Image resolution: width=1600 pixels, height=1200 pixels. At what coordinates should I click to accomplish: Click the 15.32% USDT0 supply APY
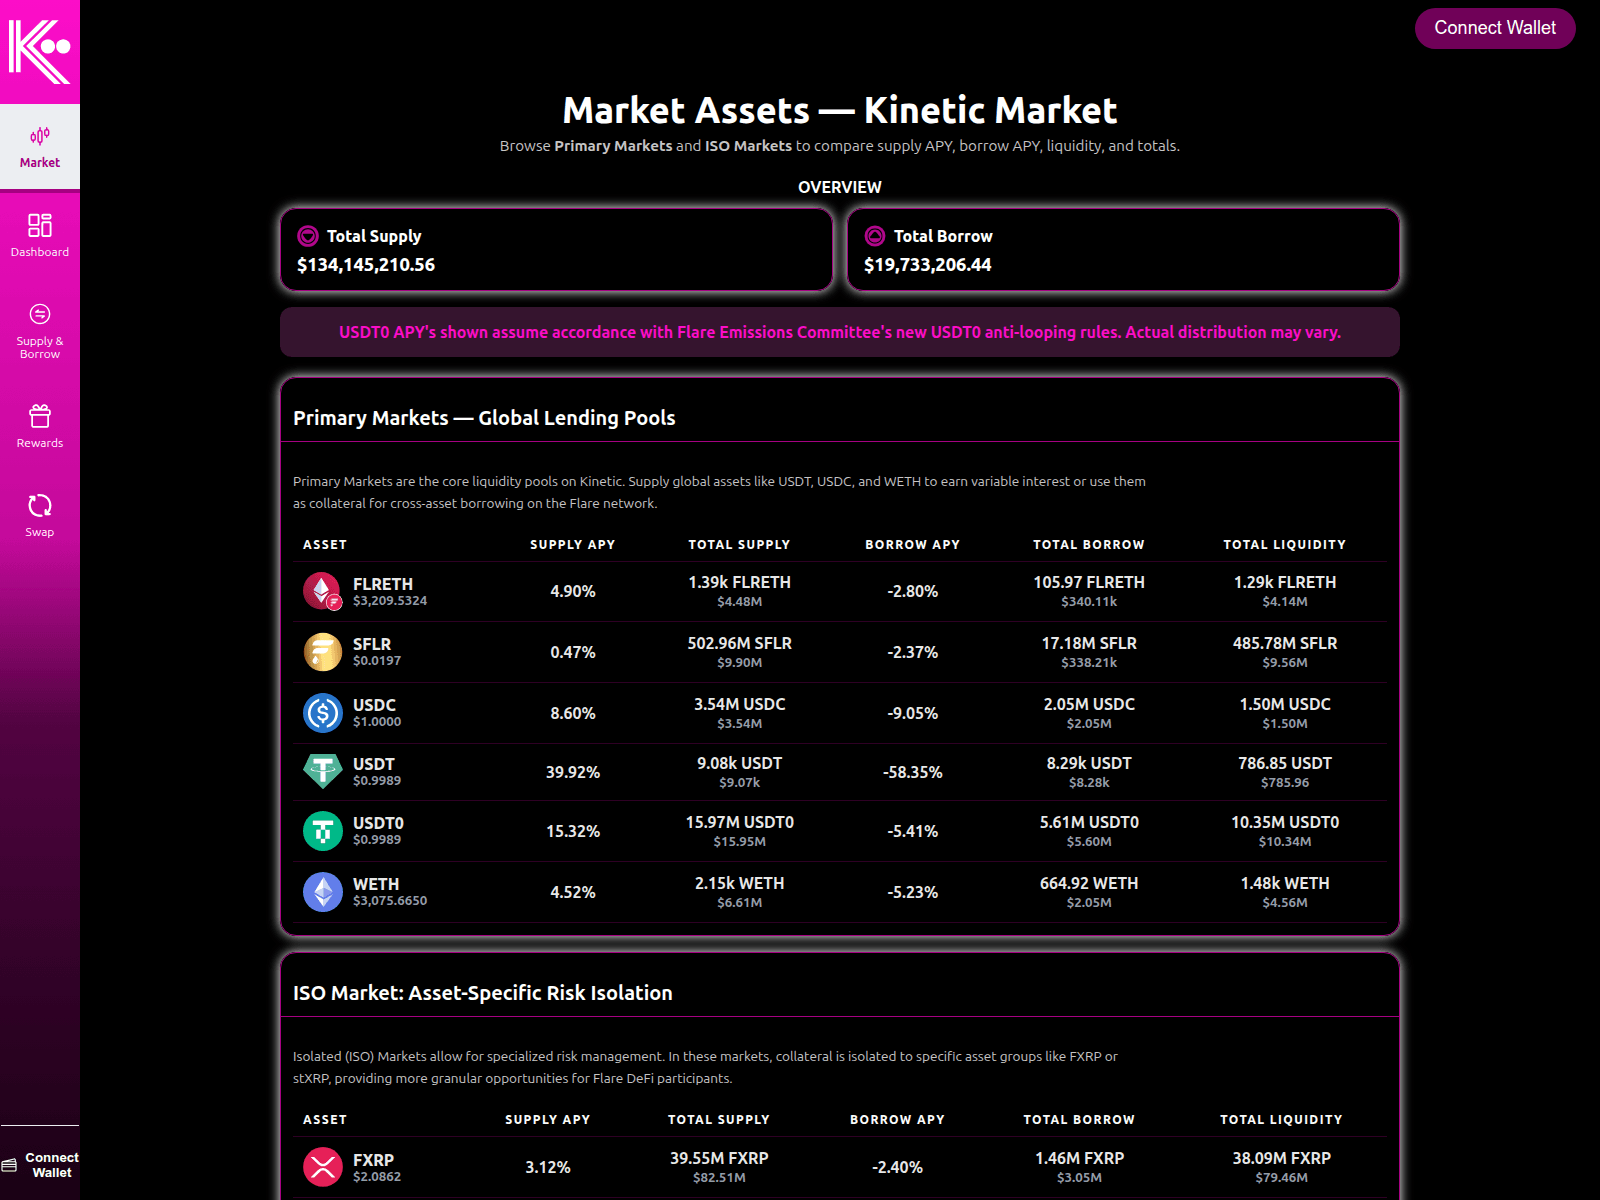[x=573, y=831]
